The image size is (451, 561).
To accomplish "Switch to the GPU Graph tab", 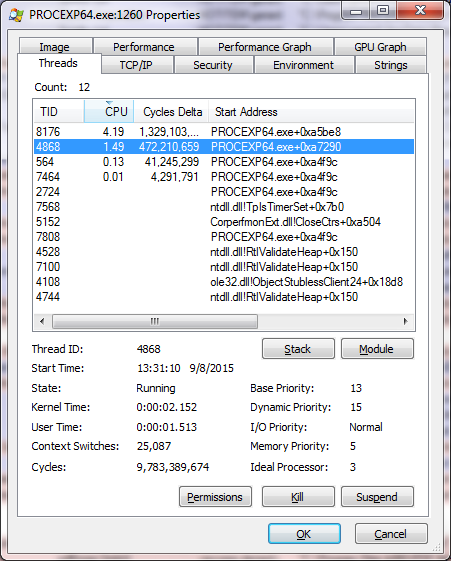I will tap(380, 47).
